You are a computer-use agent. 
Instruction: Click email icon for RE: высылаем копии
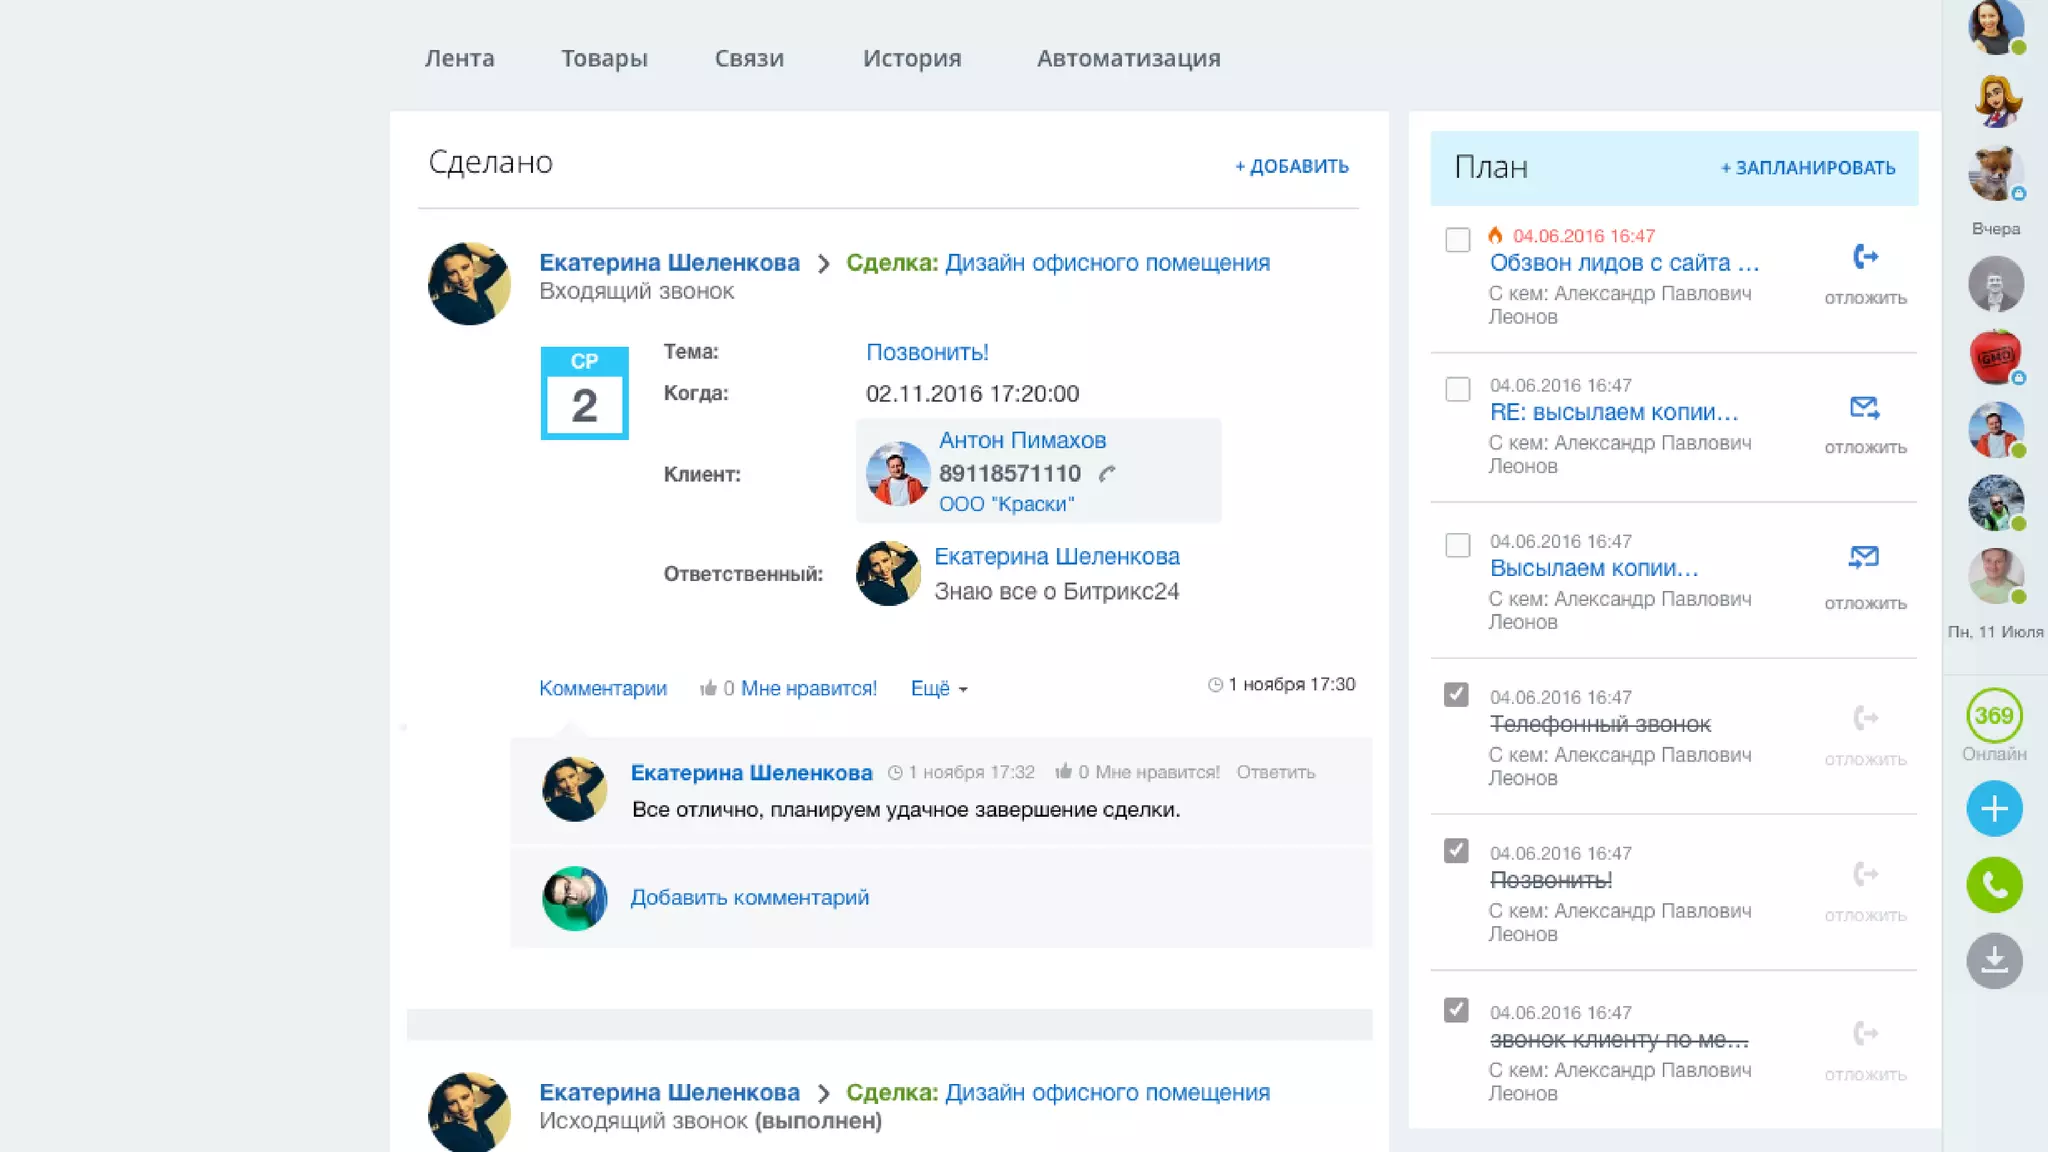coord(1864,407)
